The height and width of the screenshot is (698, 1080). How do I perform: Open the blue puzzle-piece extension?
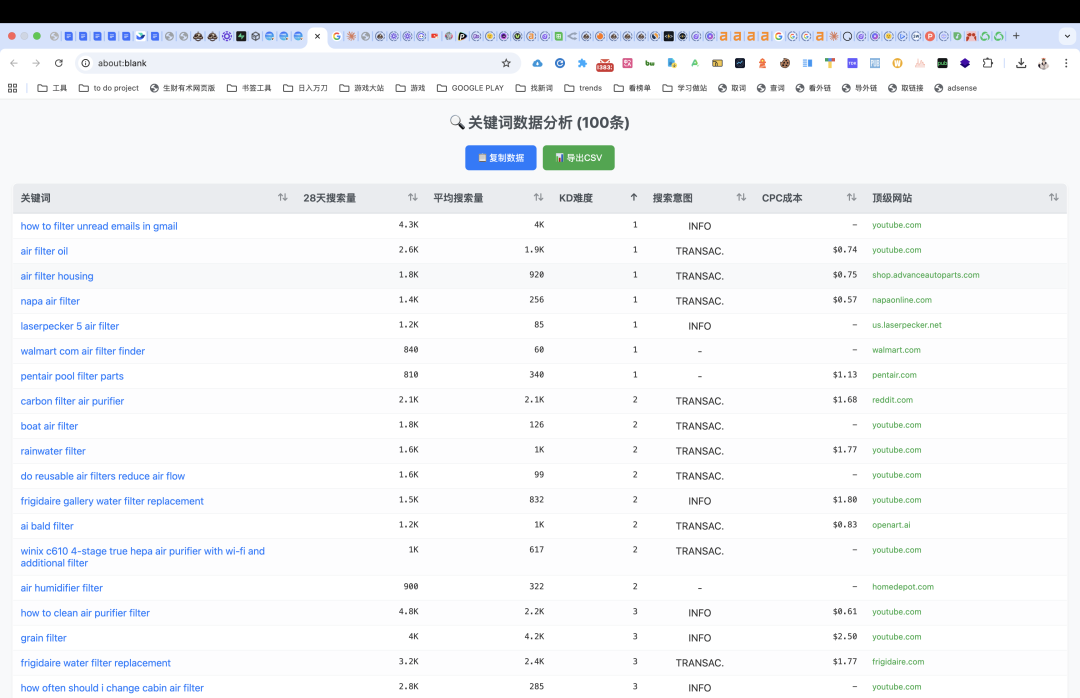tap(582, 63)
